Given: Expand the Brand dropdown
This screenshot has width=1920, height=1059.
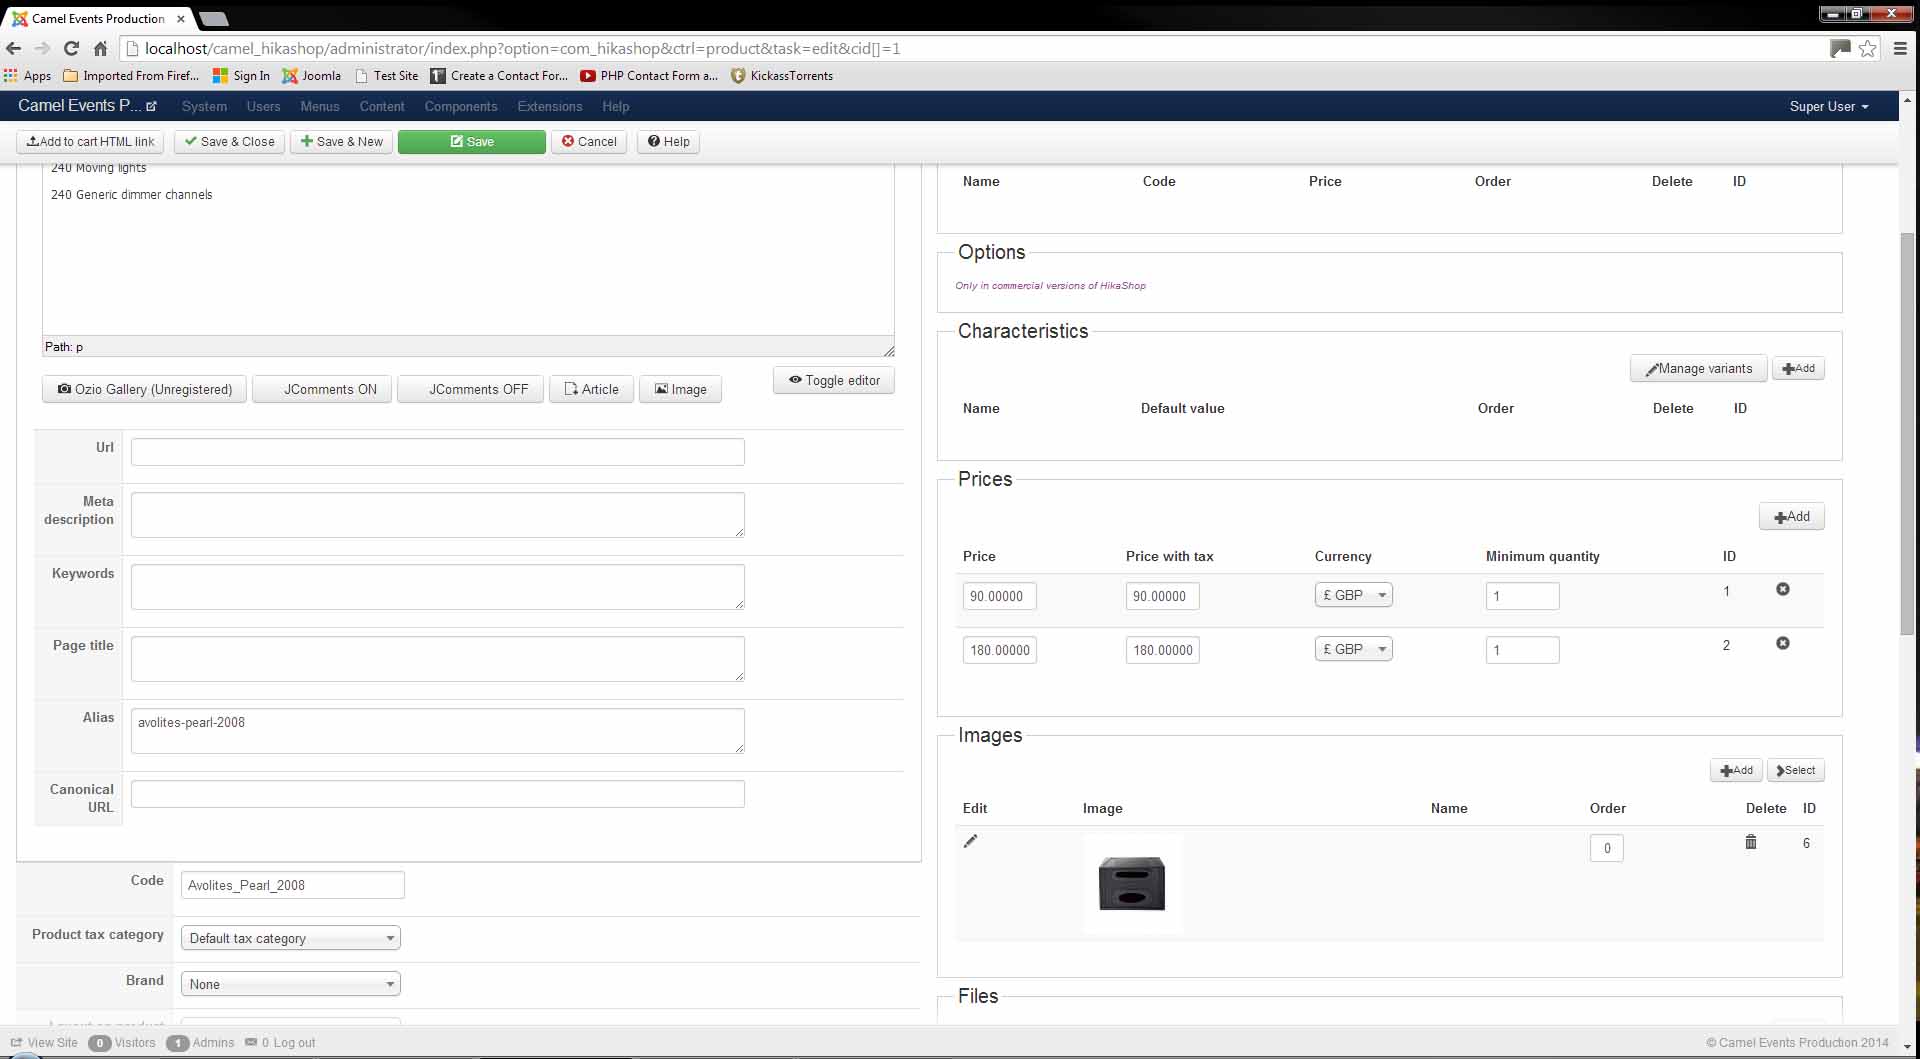Looking at the screenshot, I should (290, 984).
